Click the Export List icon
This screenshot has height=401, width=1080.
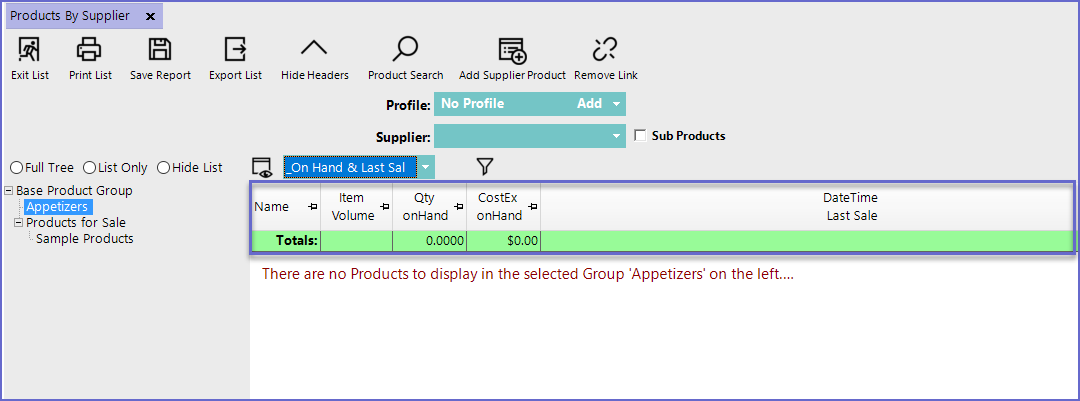pos(235,48)
